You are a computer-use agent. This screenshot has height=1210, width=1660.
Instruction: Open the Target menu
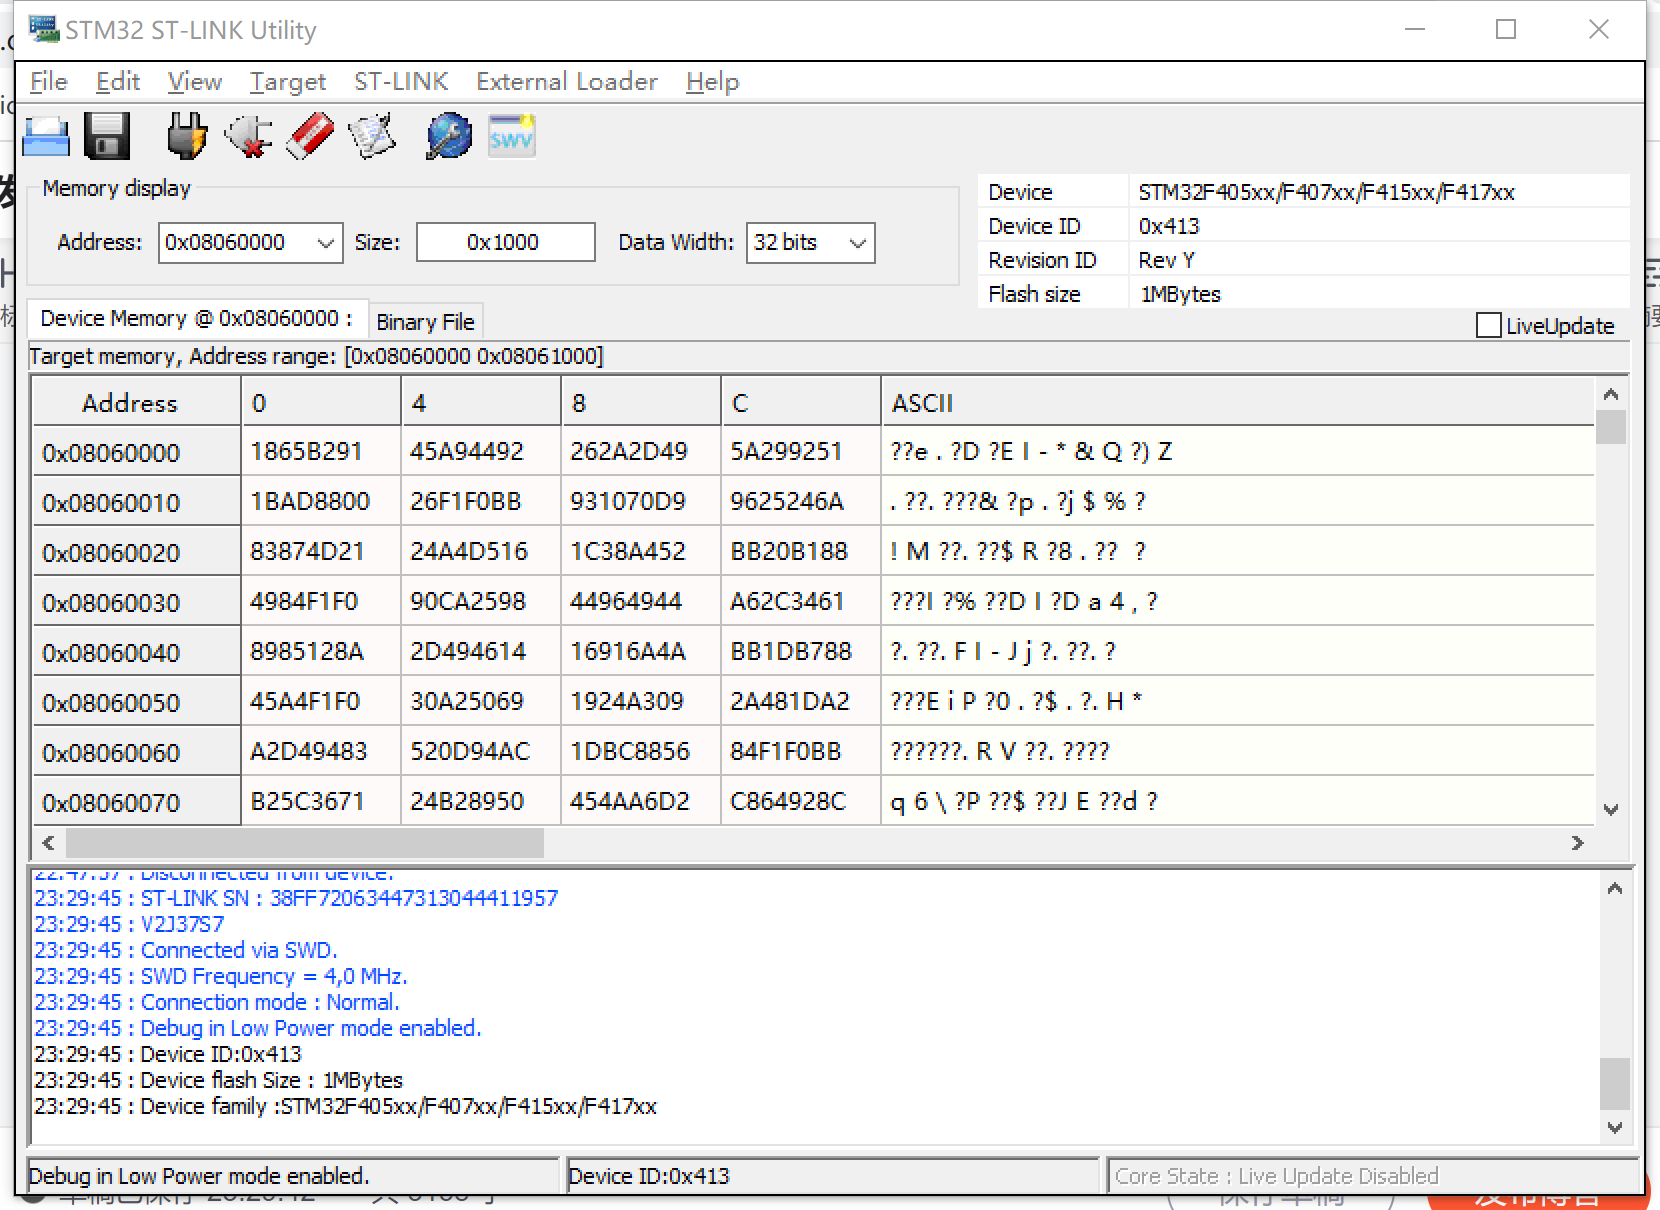287,81
